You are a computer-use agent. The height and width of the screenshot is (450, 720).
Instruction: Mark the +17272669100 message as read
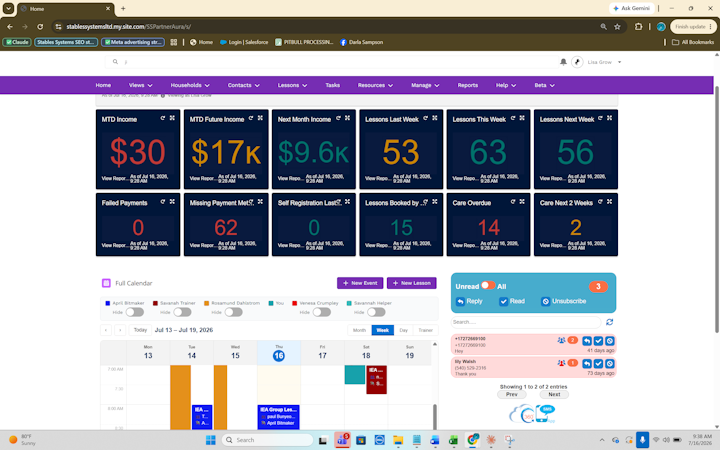598,341
